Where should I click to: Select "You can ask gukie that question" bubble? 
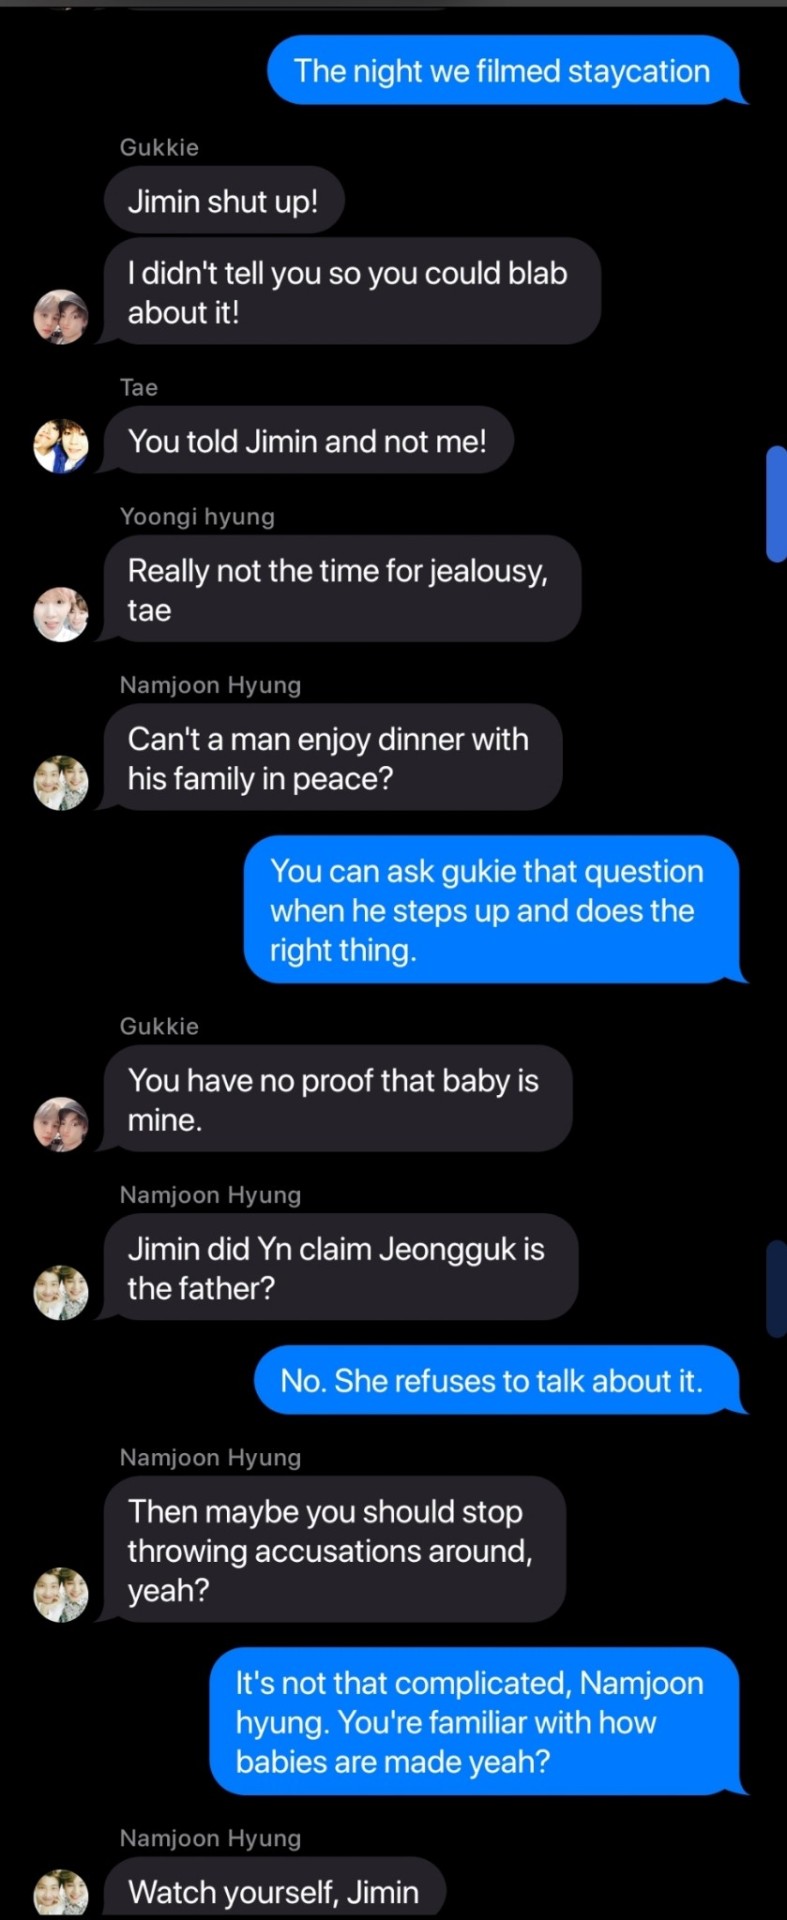489,910
